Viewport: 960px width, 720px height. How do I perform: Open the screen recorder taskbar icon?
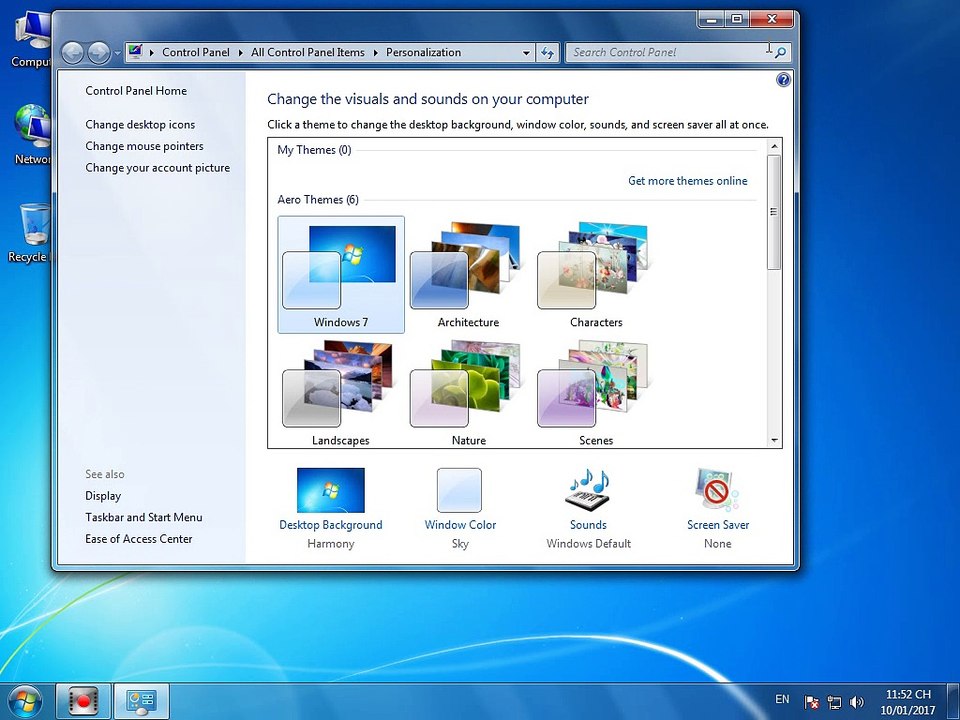coord(84,702)
